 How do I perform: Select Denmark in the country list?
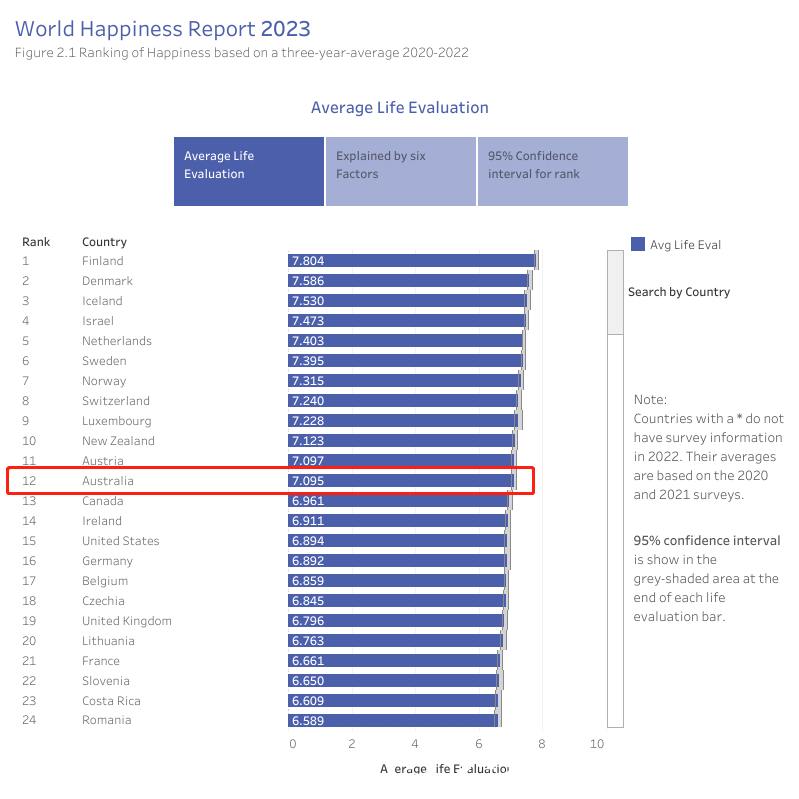(107, 281)
